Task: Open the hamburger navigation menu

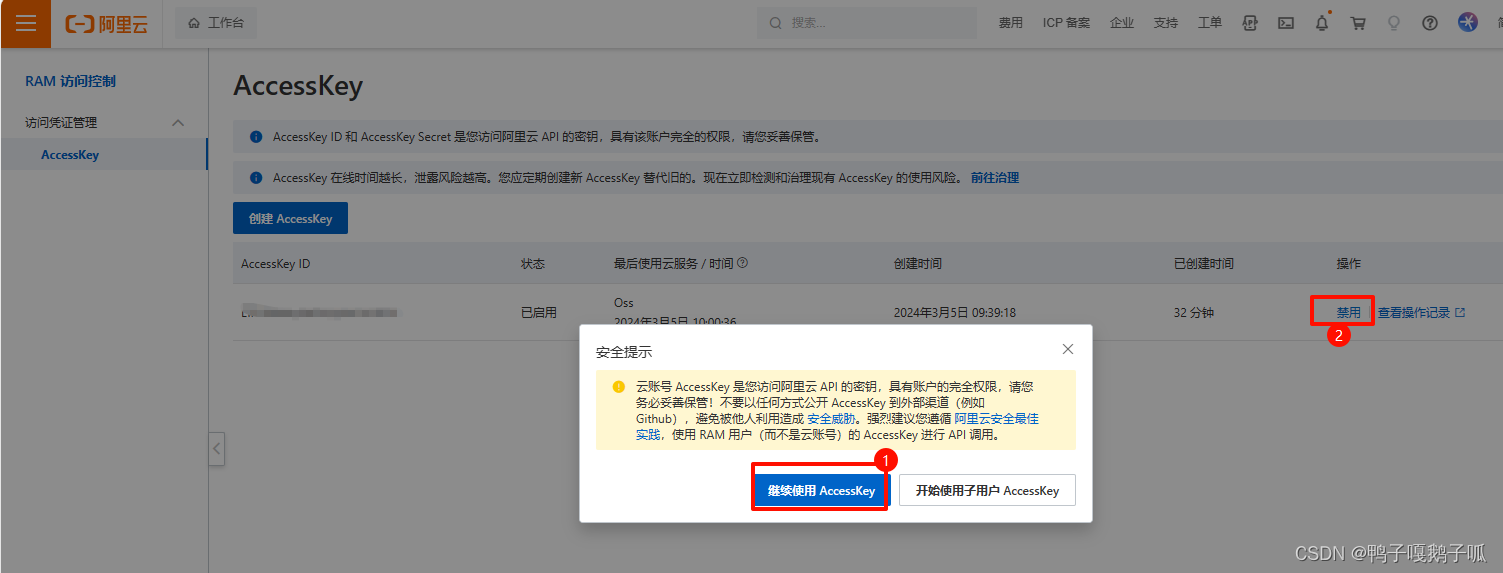Action: pos(25,23)
